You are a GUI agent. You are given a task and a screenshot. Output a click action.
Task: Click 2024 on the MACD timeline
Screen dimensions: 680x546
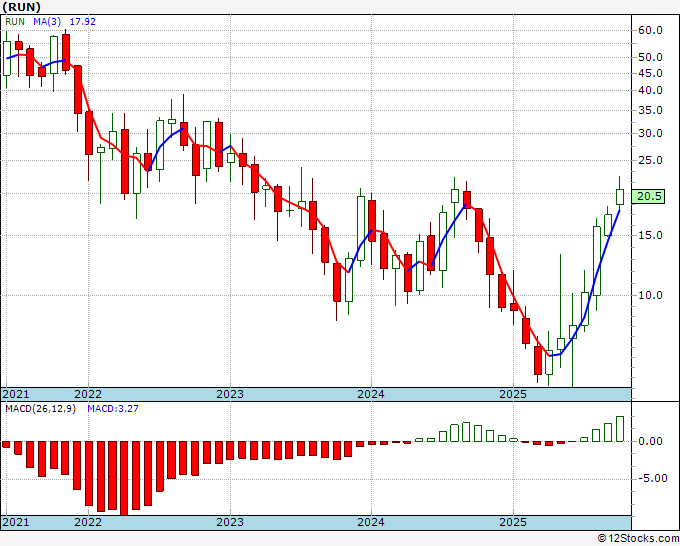click(371, 522)
